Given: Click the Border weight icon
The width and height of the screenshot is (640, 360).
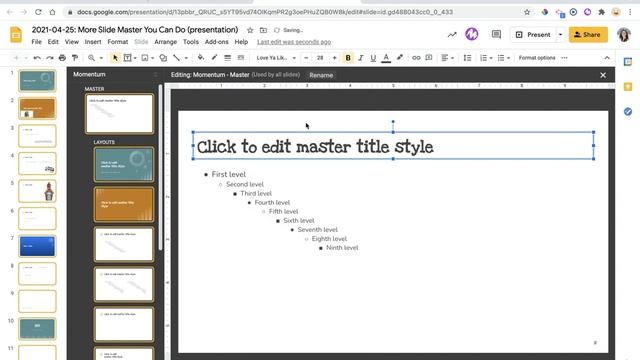Looking at the screenshot, I should [227, 58].
